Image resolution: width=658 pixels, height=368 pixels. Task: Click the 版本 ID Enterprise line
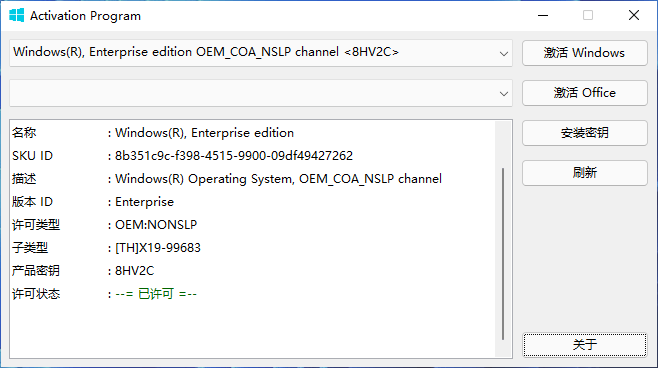[x=93, y=202]
